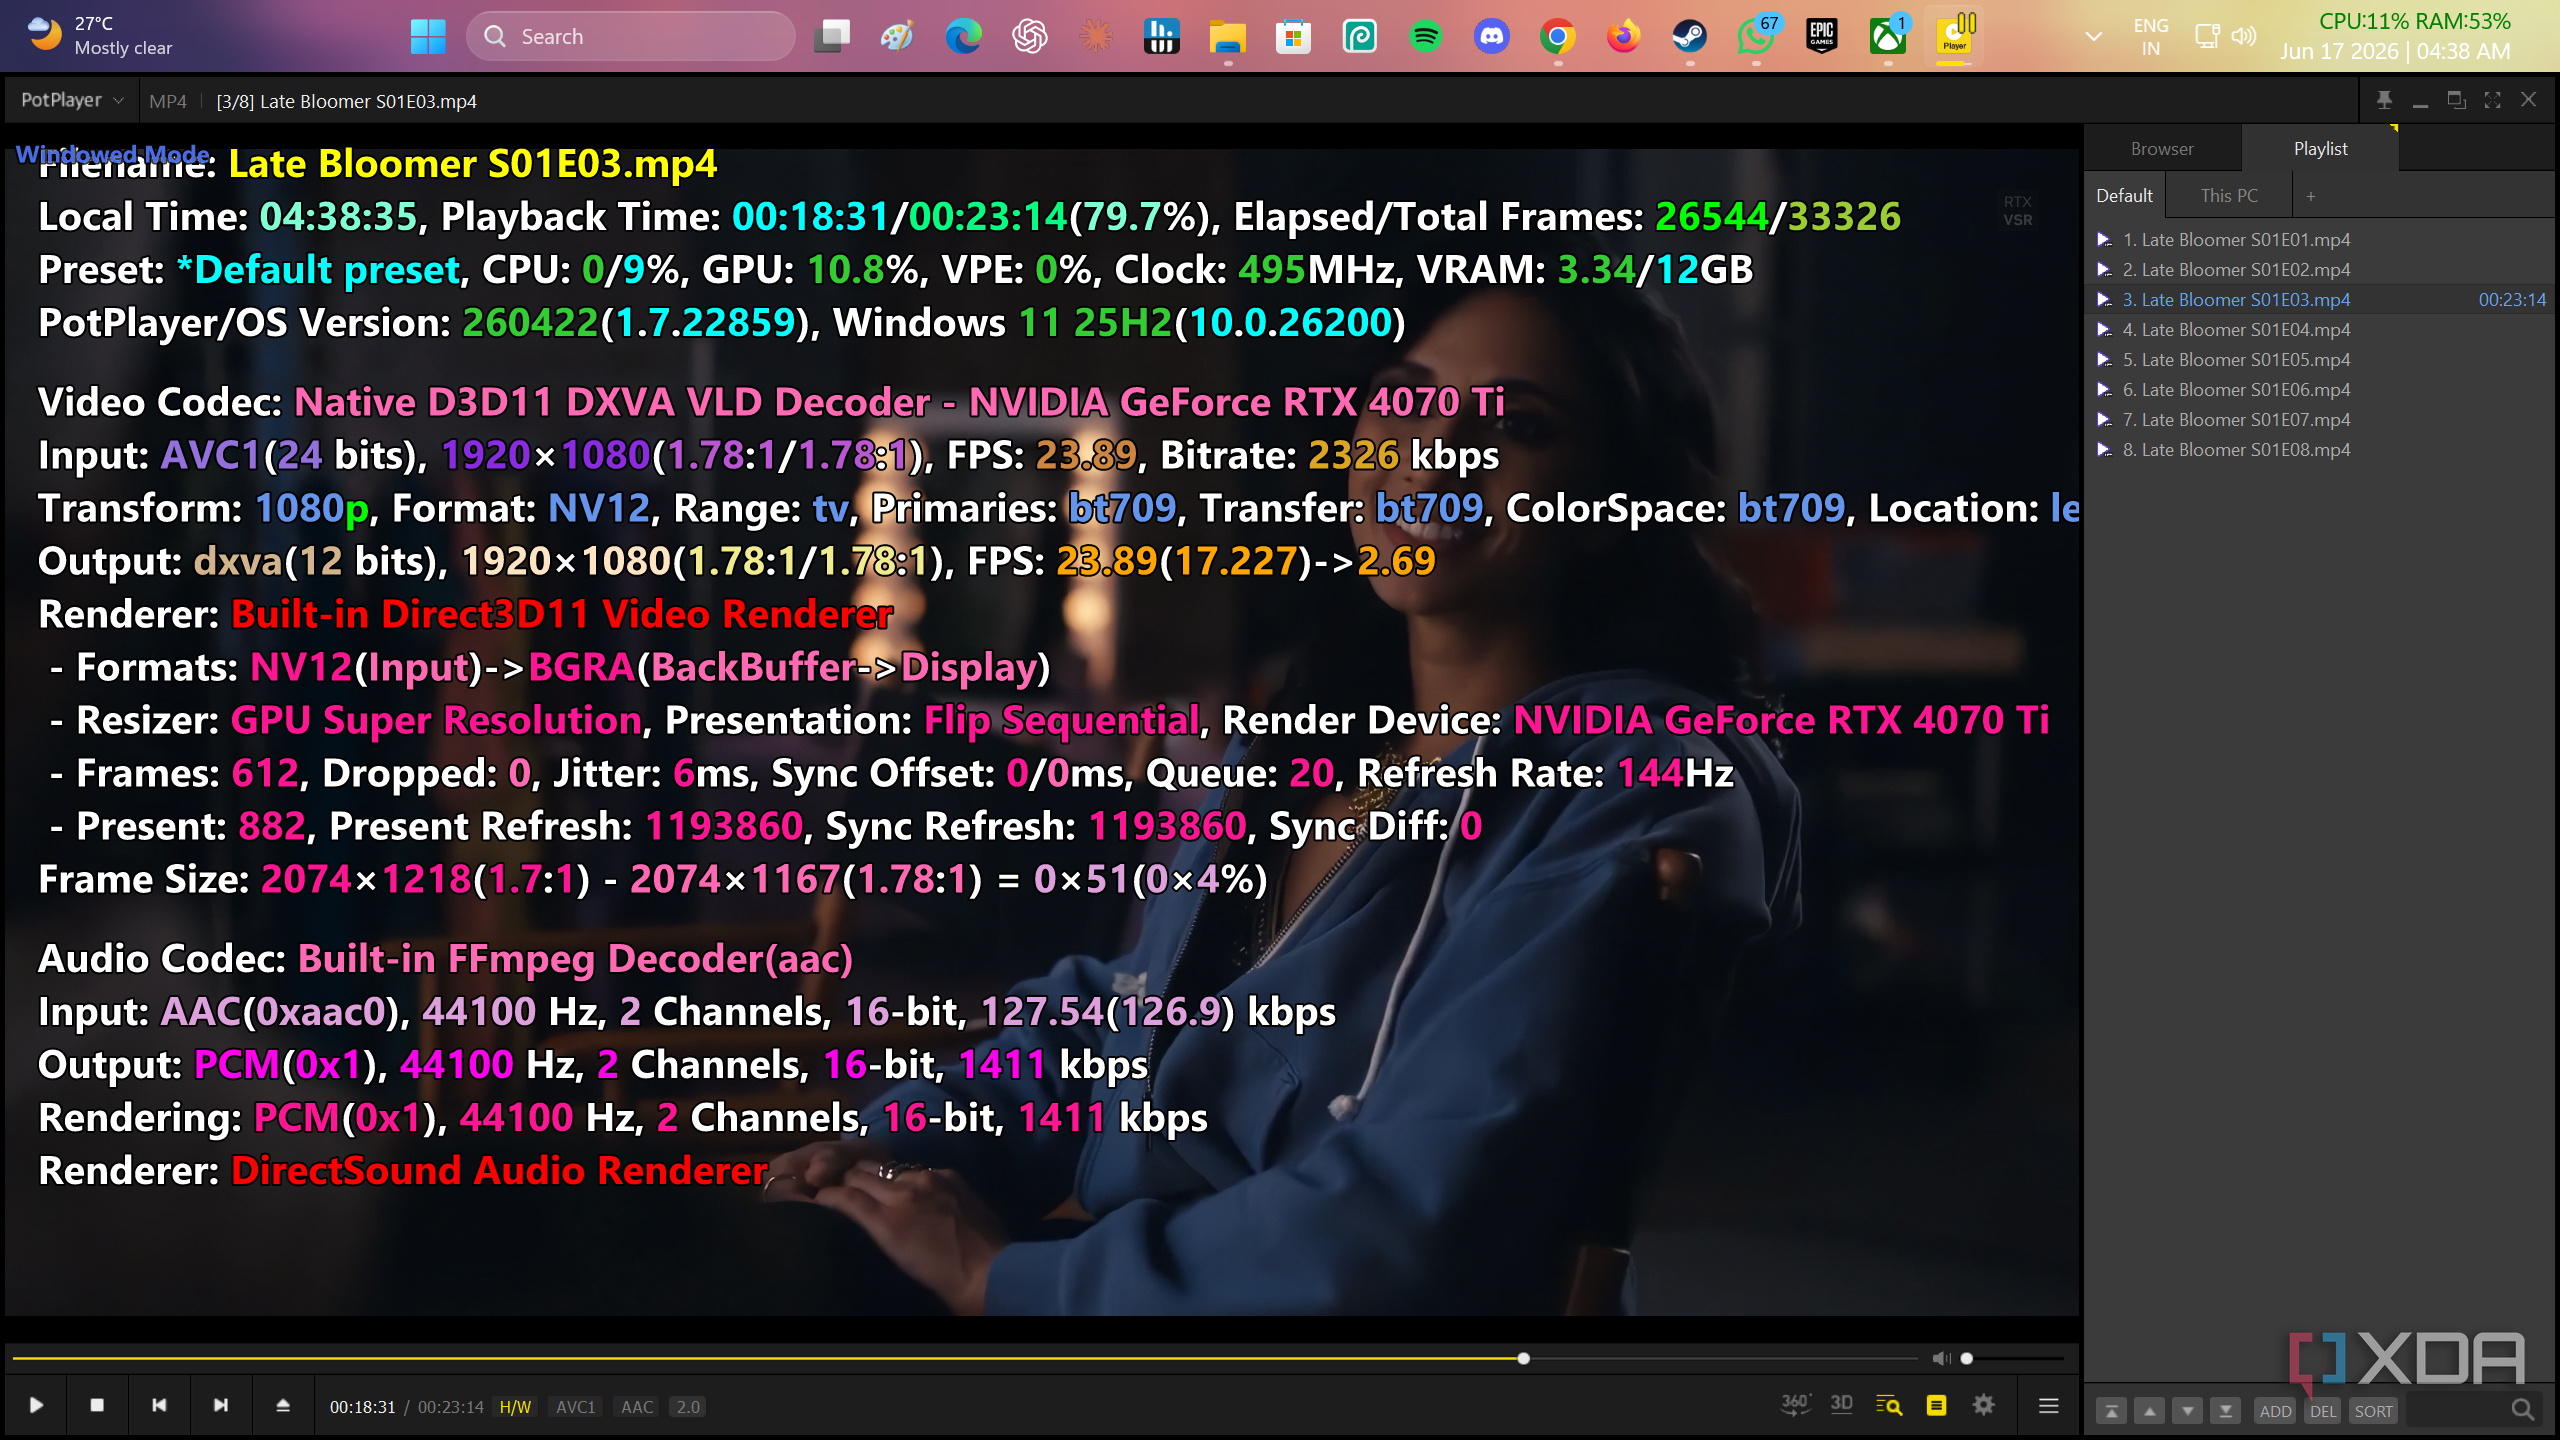Screen dimensions: 2560x1440
Task: Click the 2.0 audio channels badge
Action: 688,1407
